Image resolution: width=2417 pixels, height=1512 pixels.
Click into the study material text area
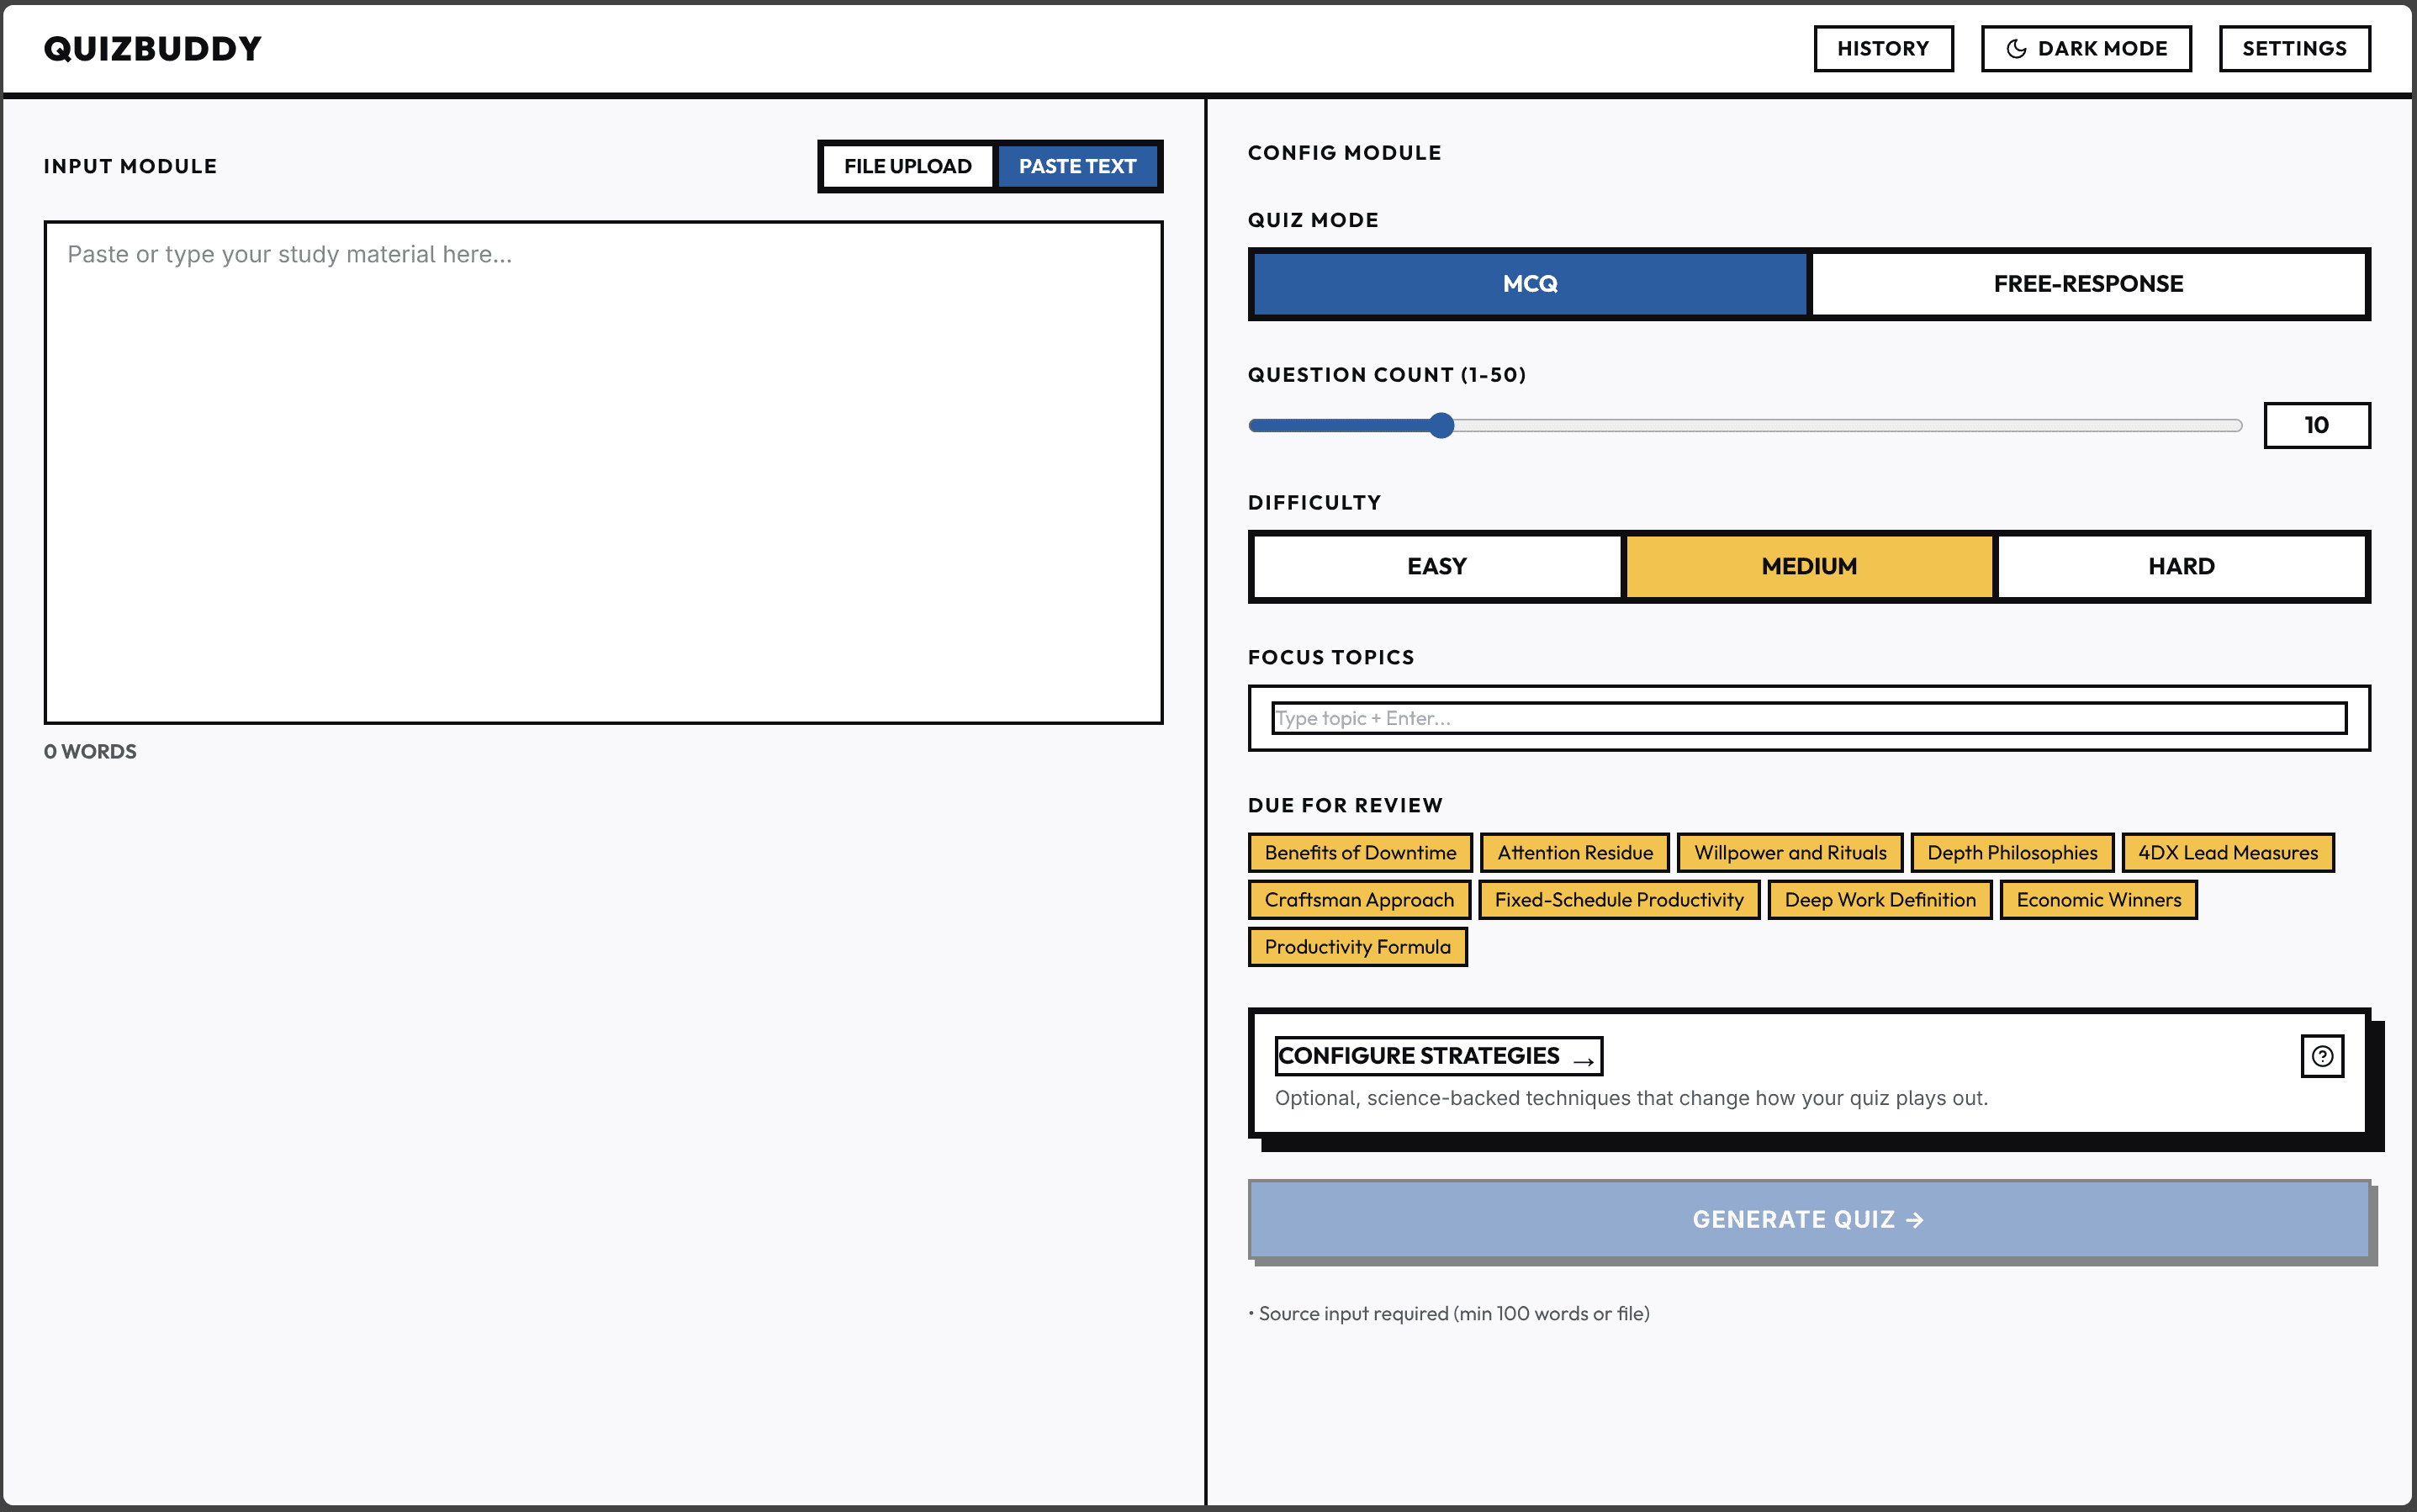[x=603, y=472]
